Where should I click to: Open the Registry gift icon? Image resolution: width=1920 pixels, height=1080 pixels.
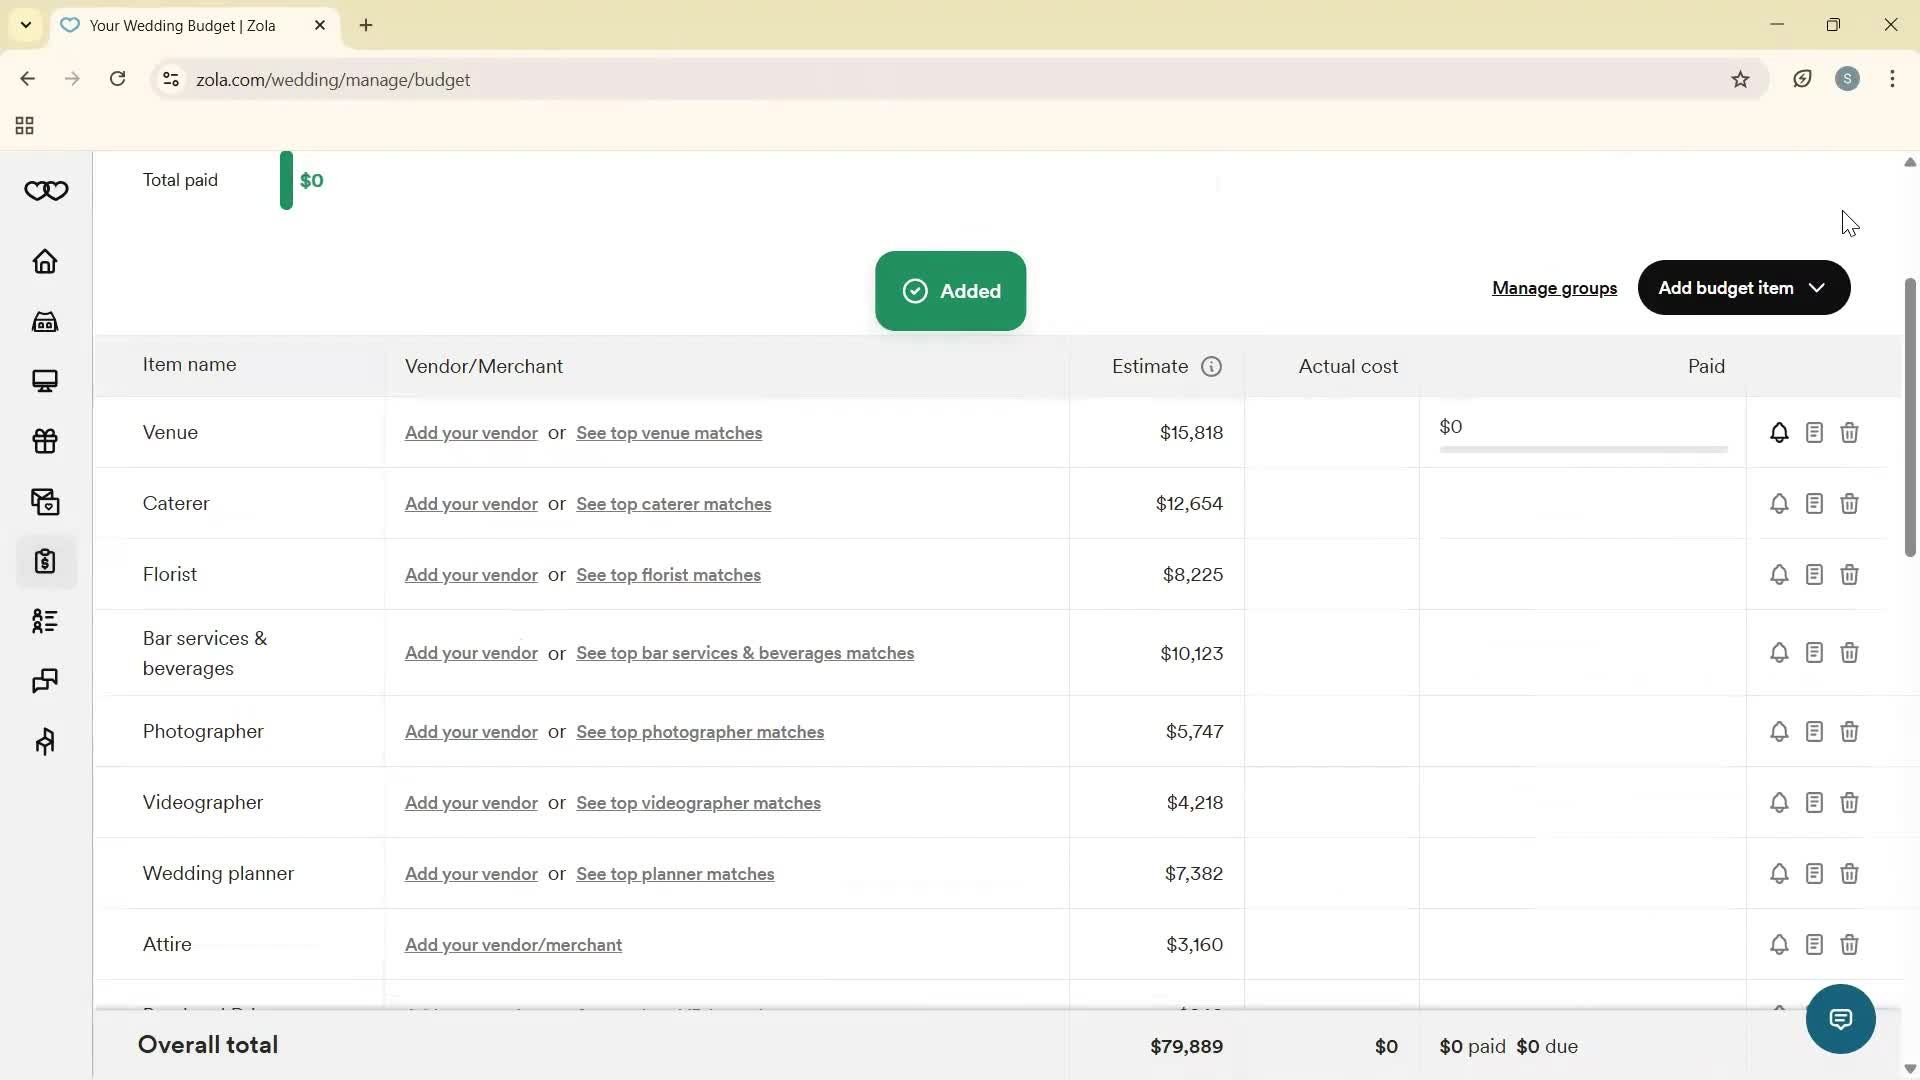coord(46,441)
